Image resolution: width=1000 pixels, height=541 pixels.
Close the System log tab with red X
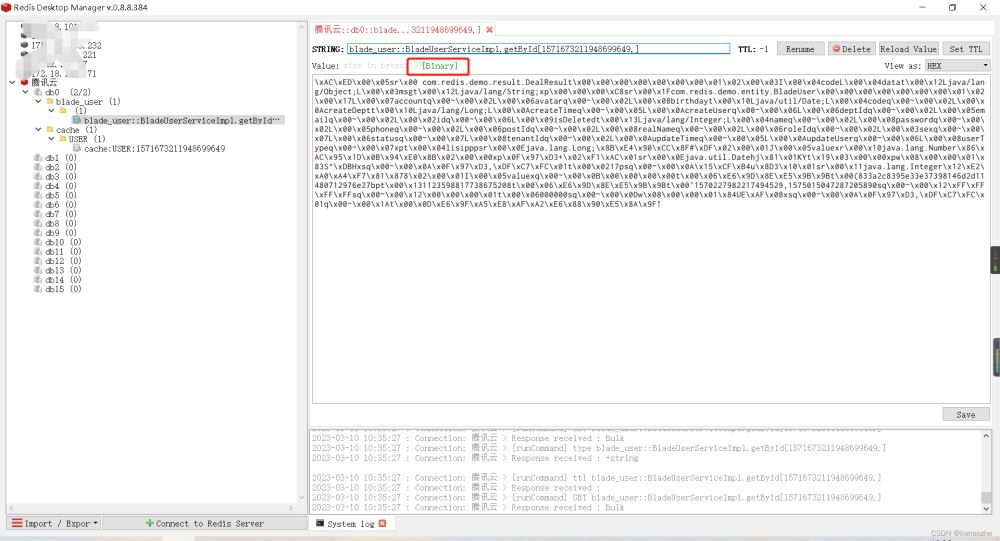coord(382,524)
